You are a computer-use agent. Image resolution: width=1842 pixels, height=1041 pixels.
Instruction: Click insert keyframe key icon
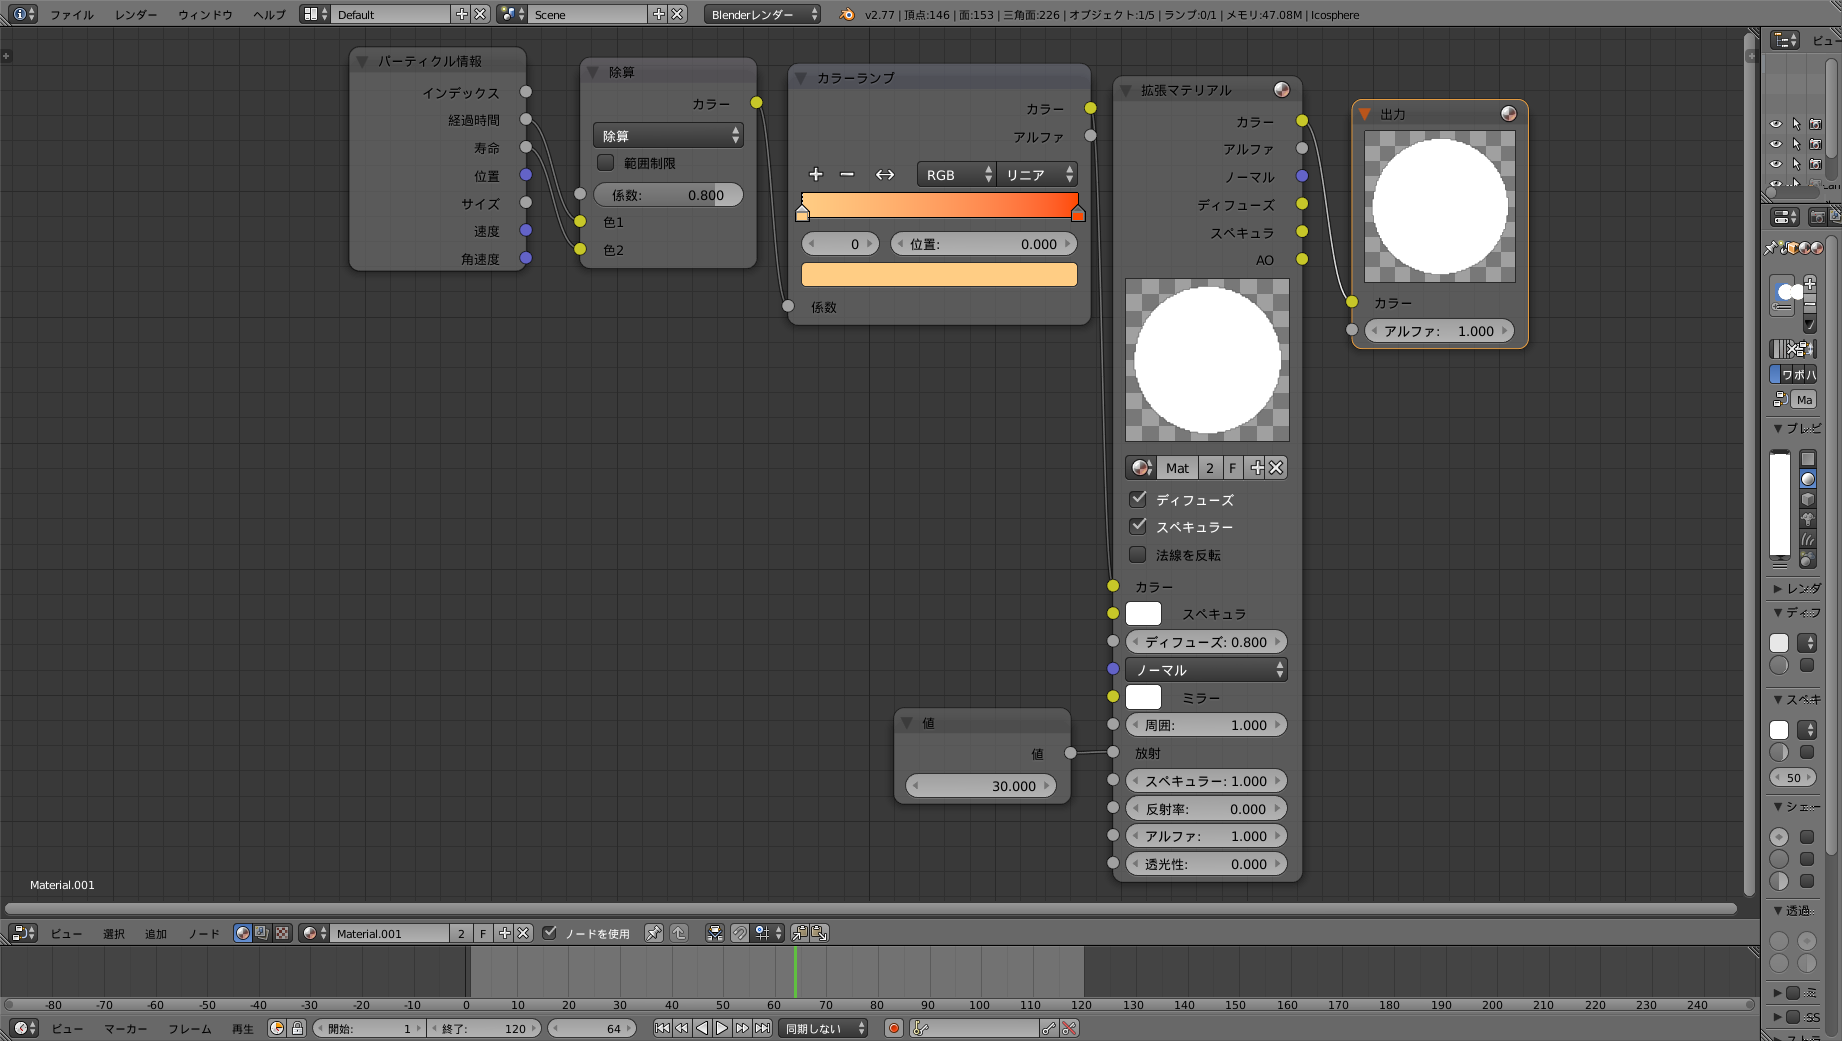click(1048, 1028)
